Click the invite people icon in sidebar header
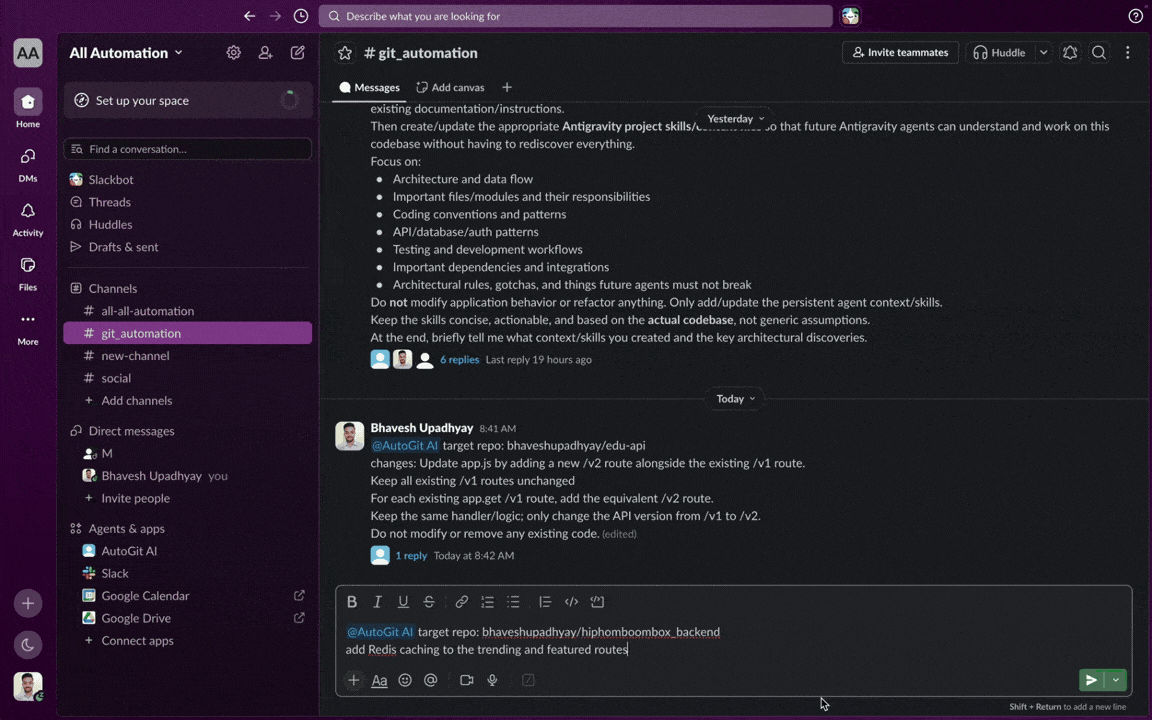 click(x=265, y=53)
